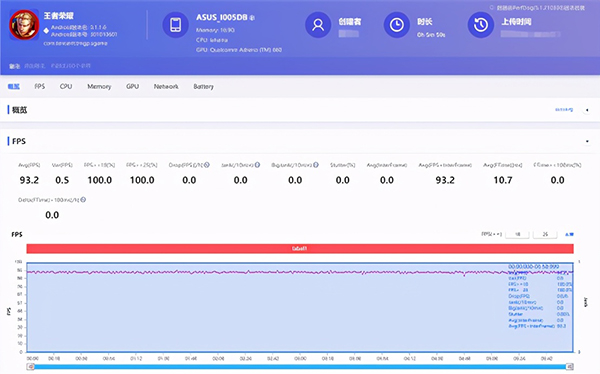Open info icon next to Drop(FPS)
Image resolution: width=600 pixels, height=374 pixels.
(x=207, y=165)
